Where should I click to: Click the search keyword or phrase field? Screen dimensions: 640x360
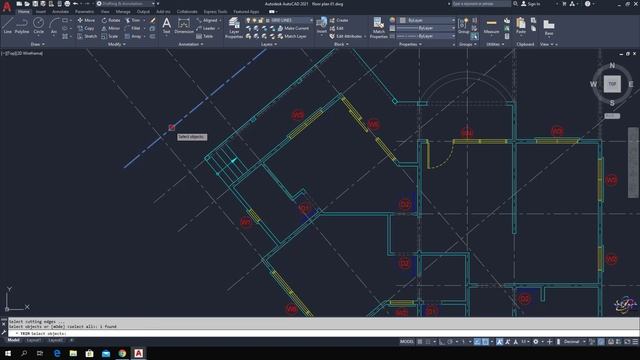[x=481, y=4]
